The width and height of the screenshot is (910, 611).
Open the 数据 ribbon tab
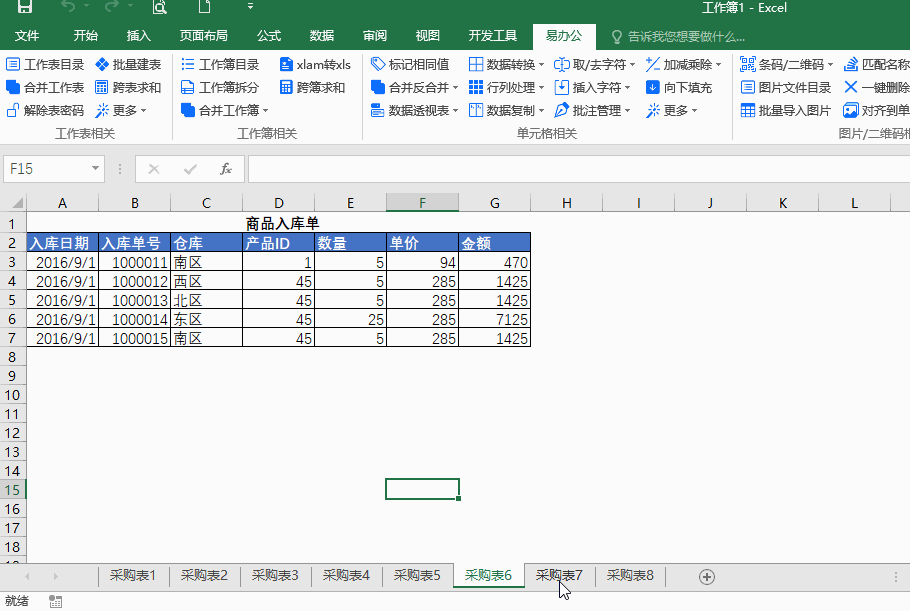322,36
